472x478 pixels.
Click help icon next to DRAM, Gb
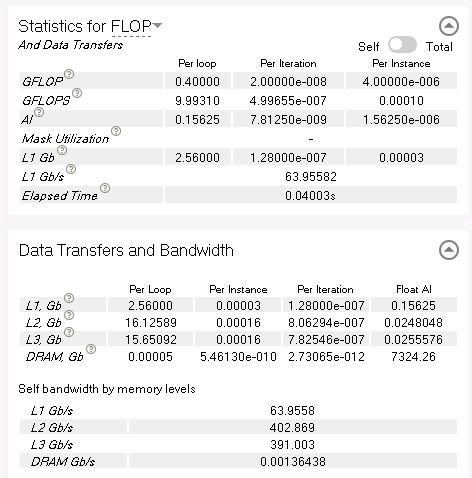[x=91, y=349]
